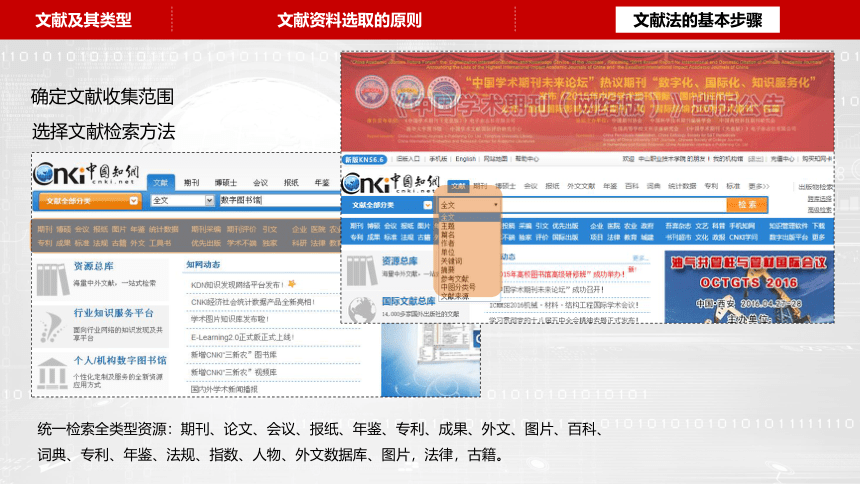The width and height of the screenshot is (860, 484).
Task: Switch to 报纸 tab on the gray-nav CNKI page
Action: 291,183
